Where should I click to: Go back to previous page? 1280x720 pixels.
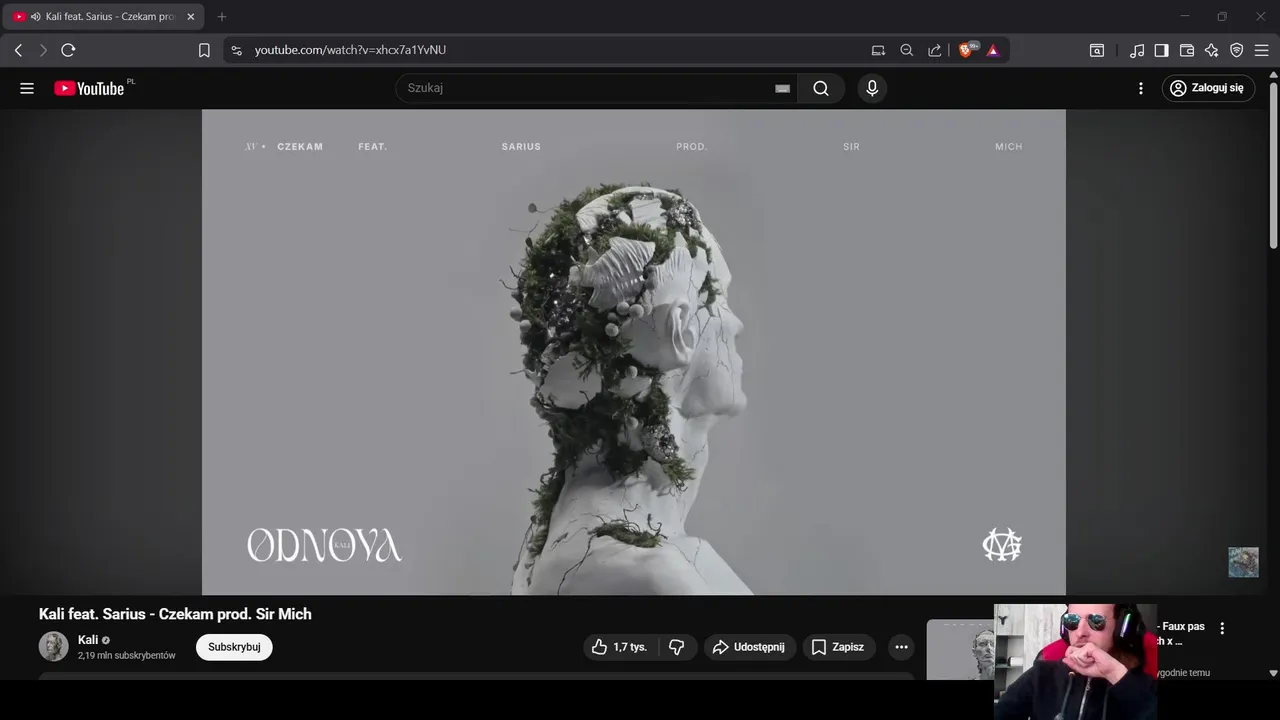pos(18,50)
